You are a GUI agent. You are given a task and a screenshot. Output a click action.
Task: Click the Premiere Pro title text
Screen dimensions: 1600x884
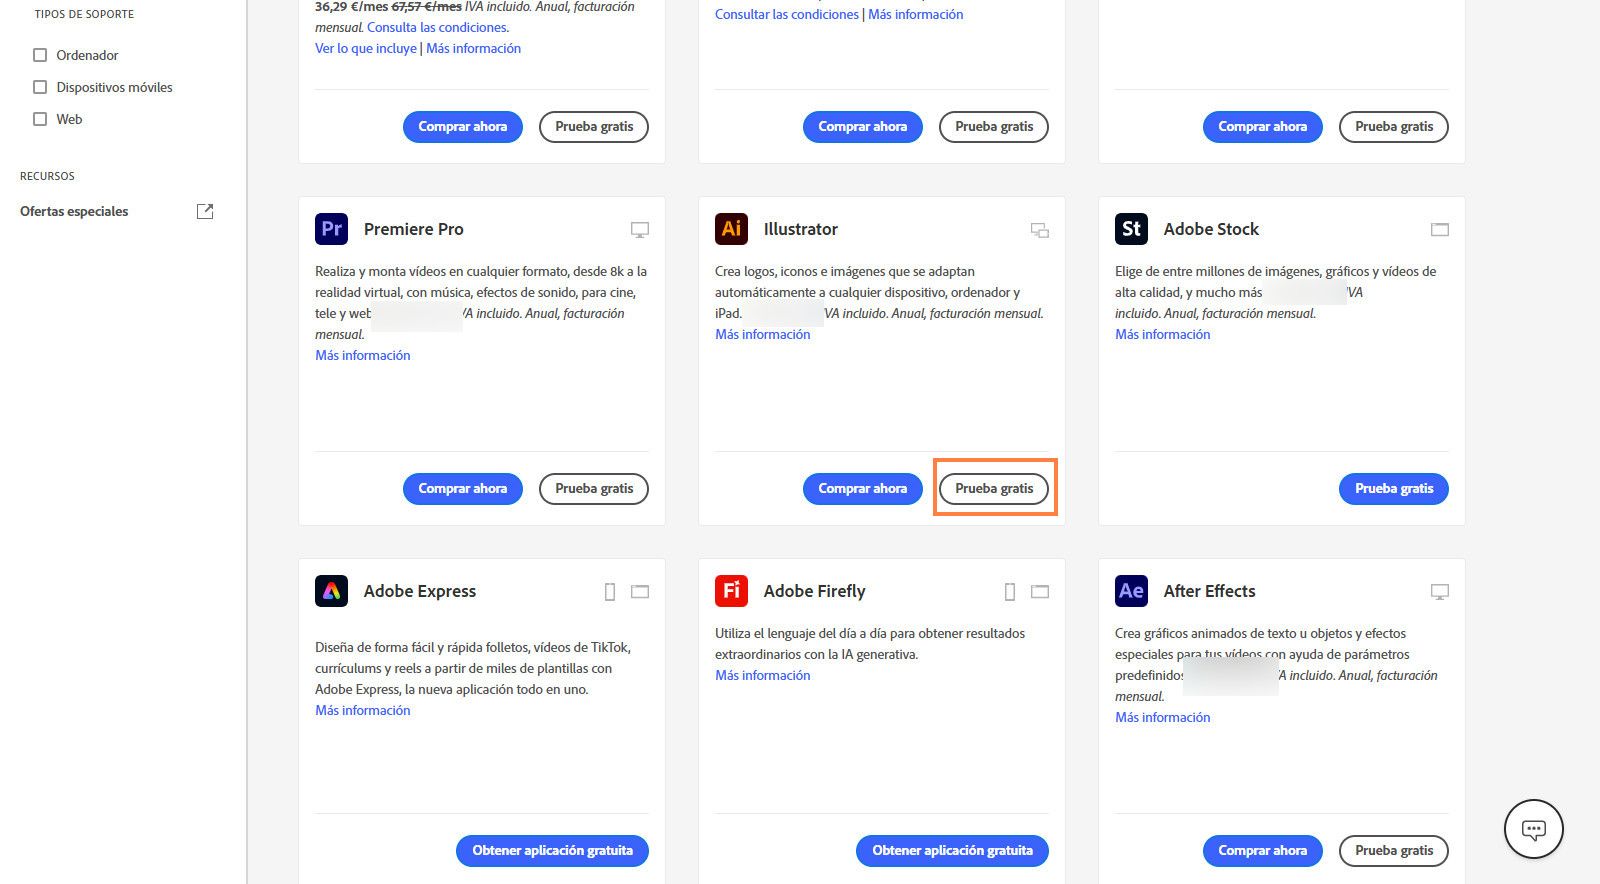[414, 229]
